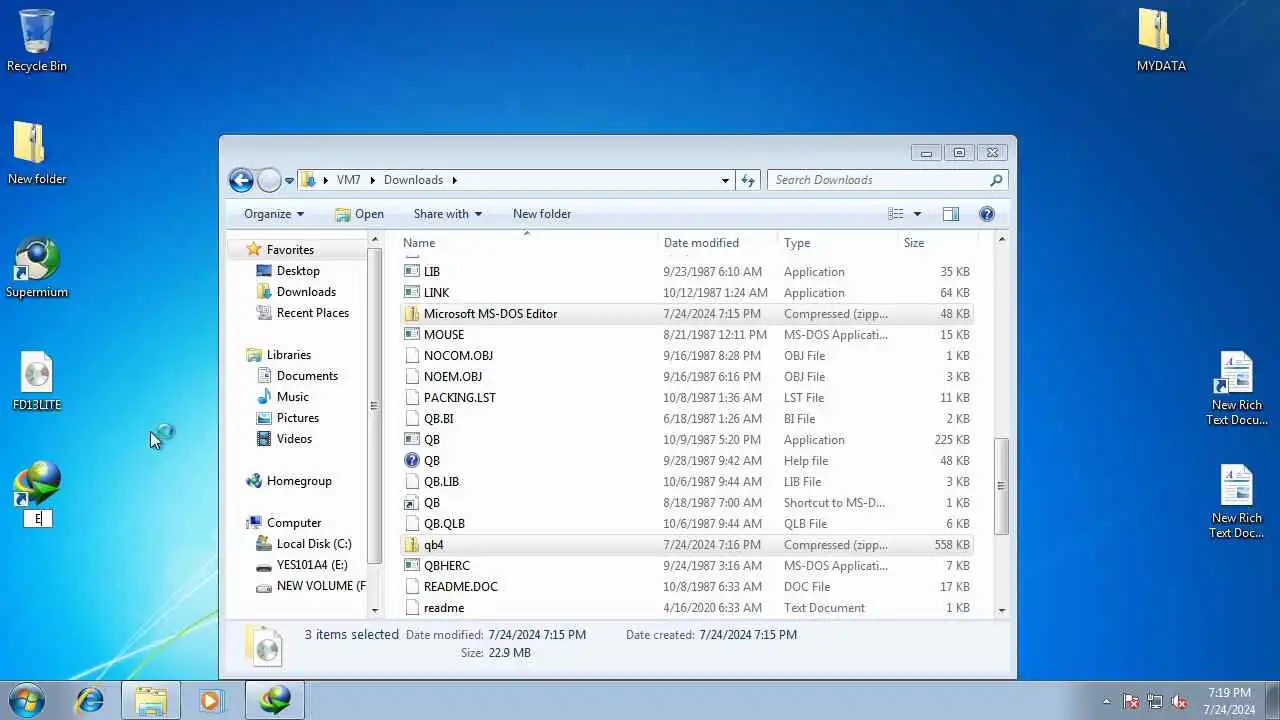
Task: Open Downloads in navigation pane
Action: click(306, 292)
